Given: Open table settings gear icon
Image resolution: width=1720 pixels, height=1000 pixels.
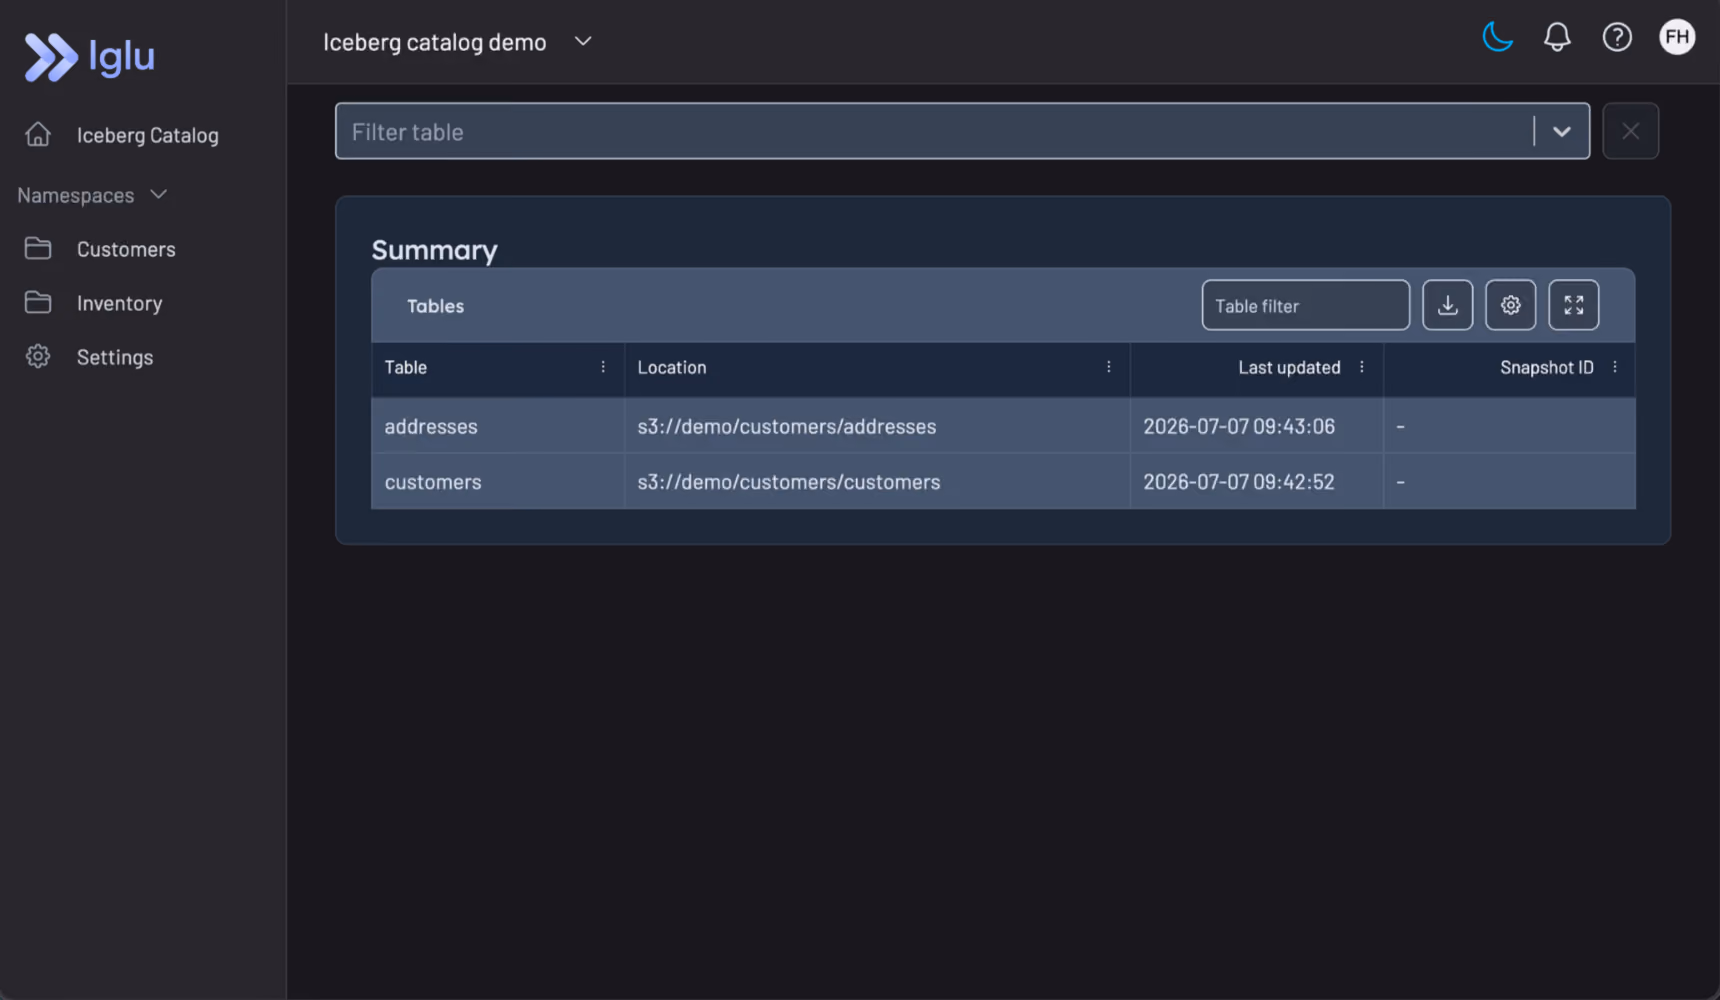Looking at the screenshot, I should click(x=1510, y=305).
